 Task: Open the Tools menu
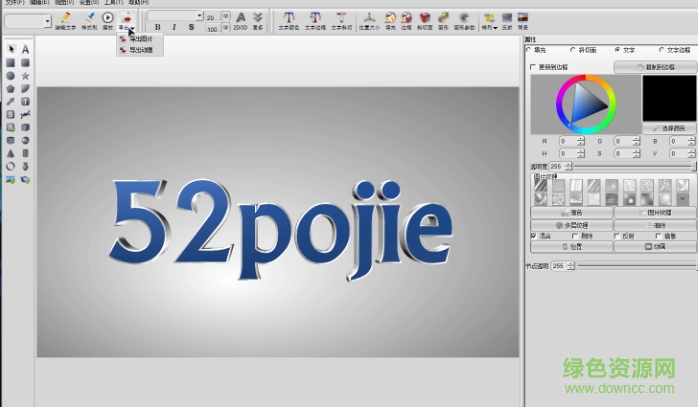click(x=114, y=2)
